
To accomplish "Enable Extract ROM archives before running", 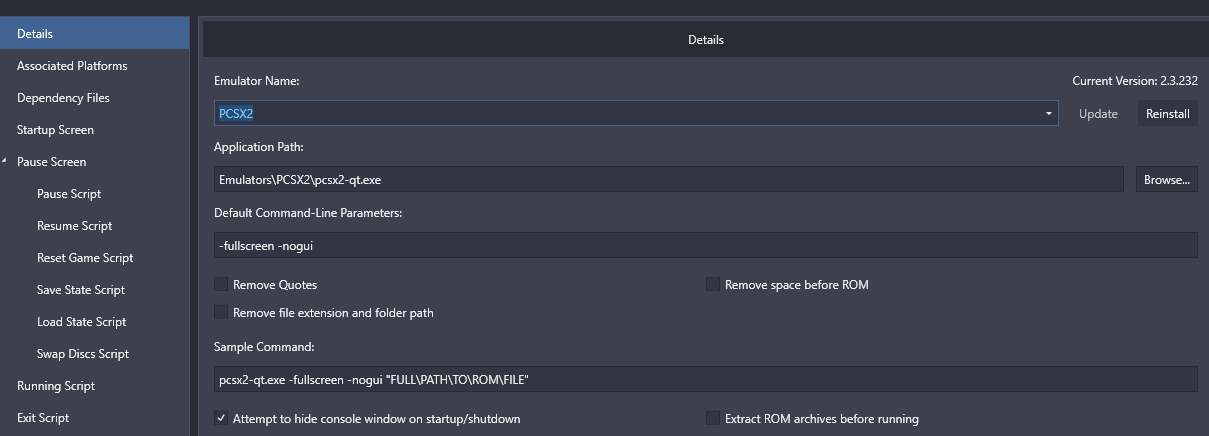I will [x=713, y=419].
